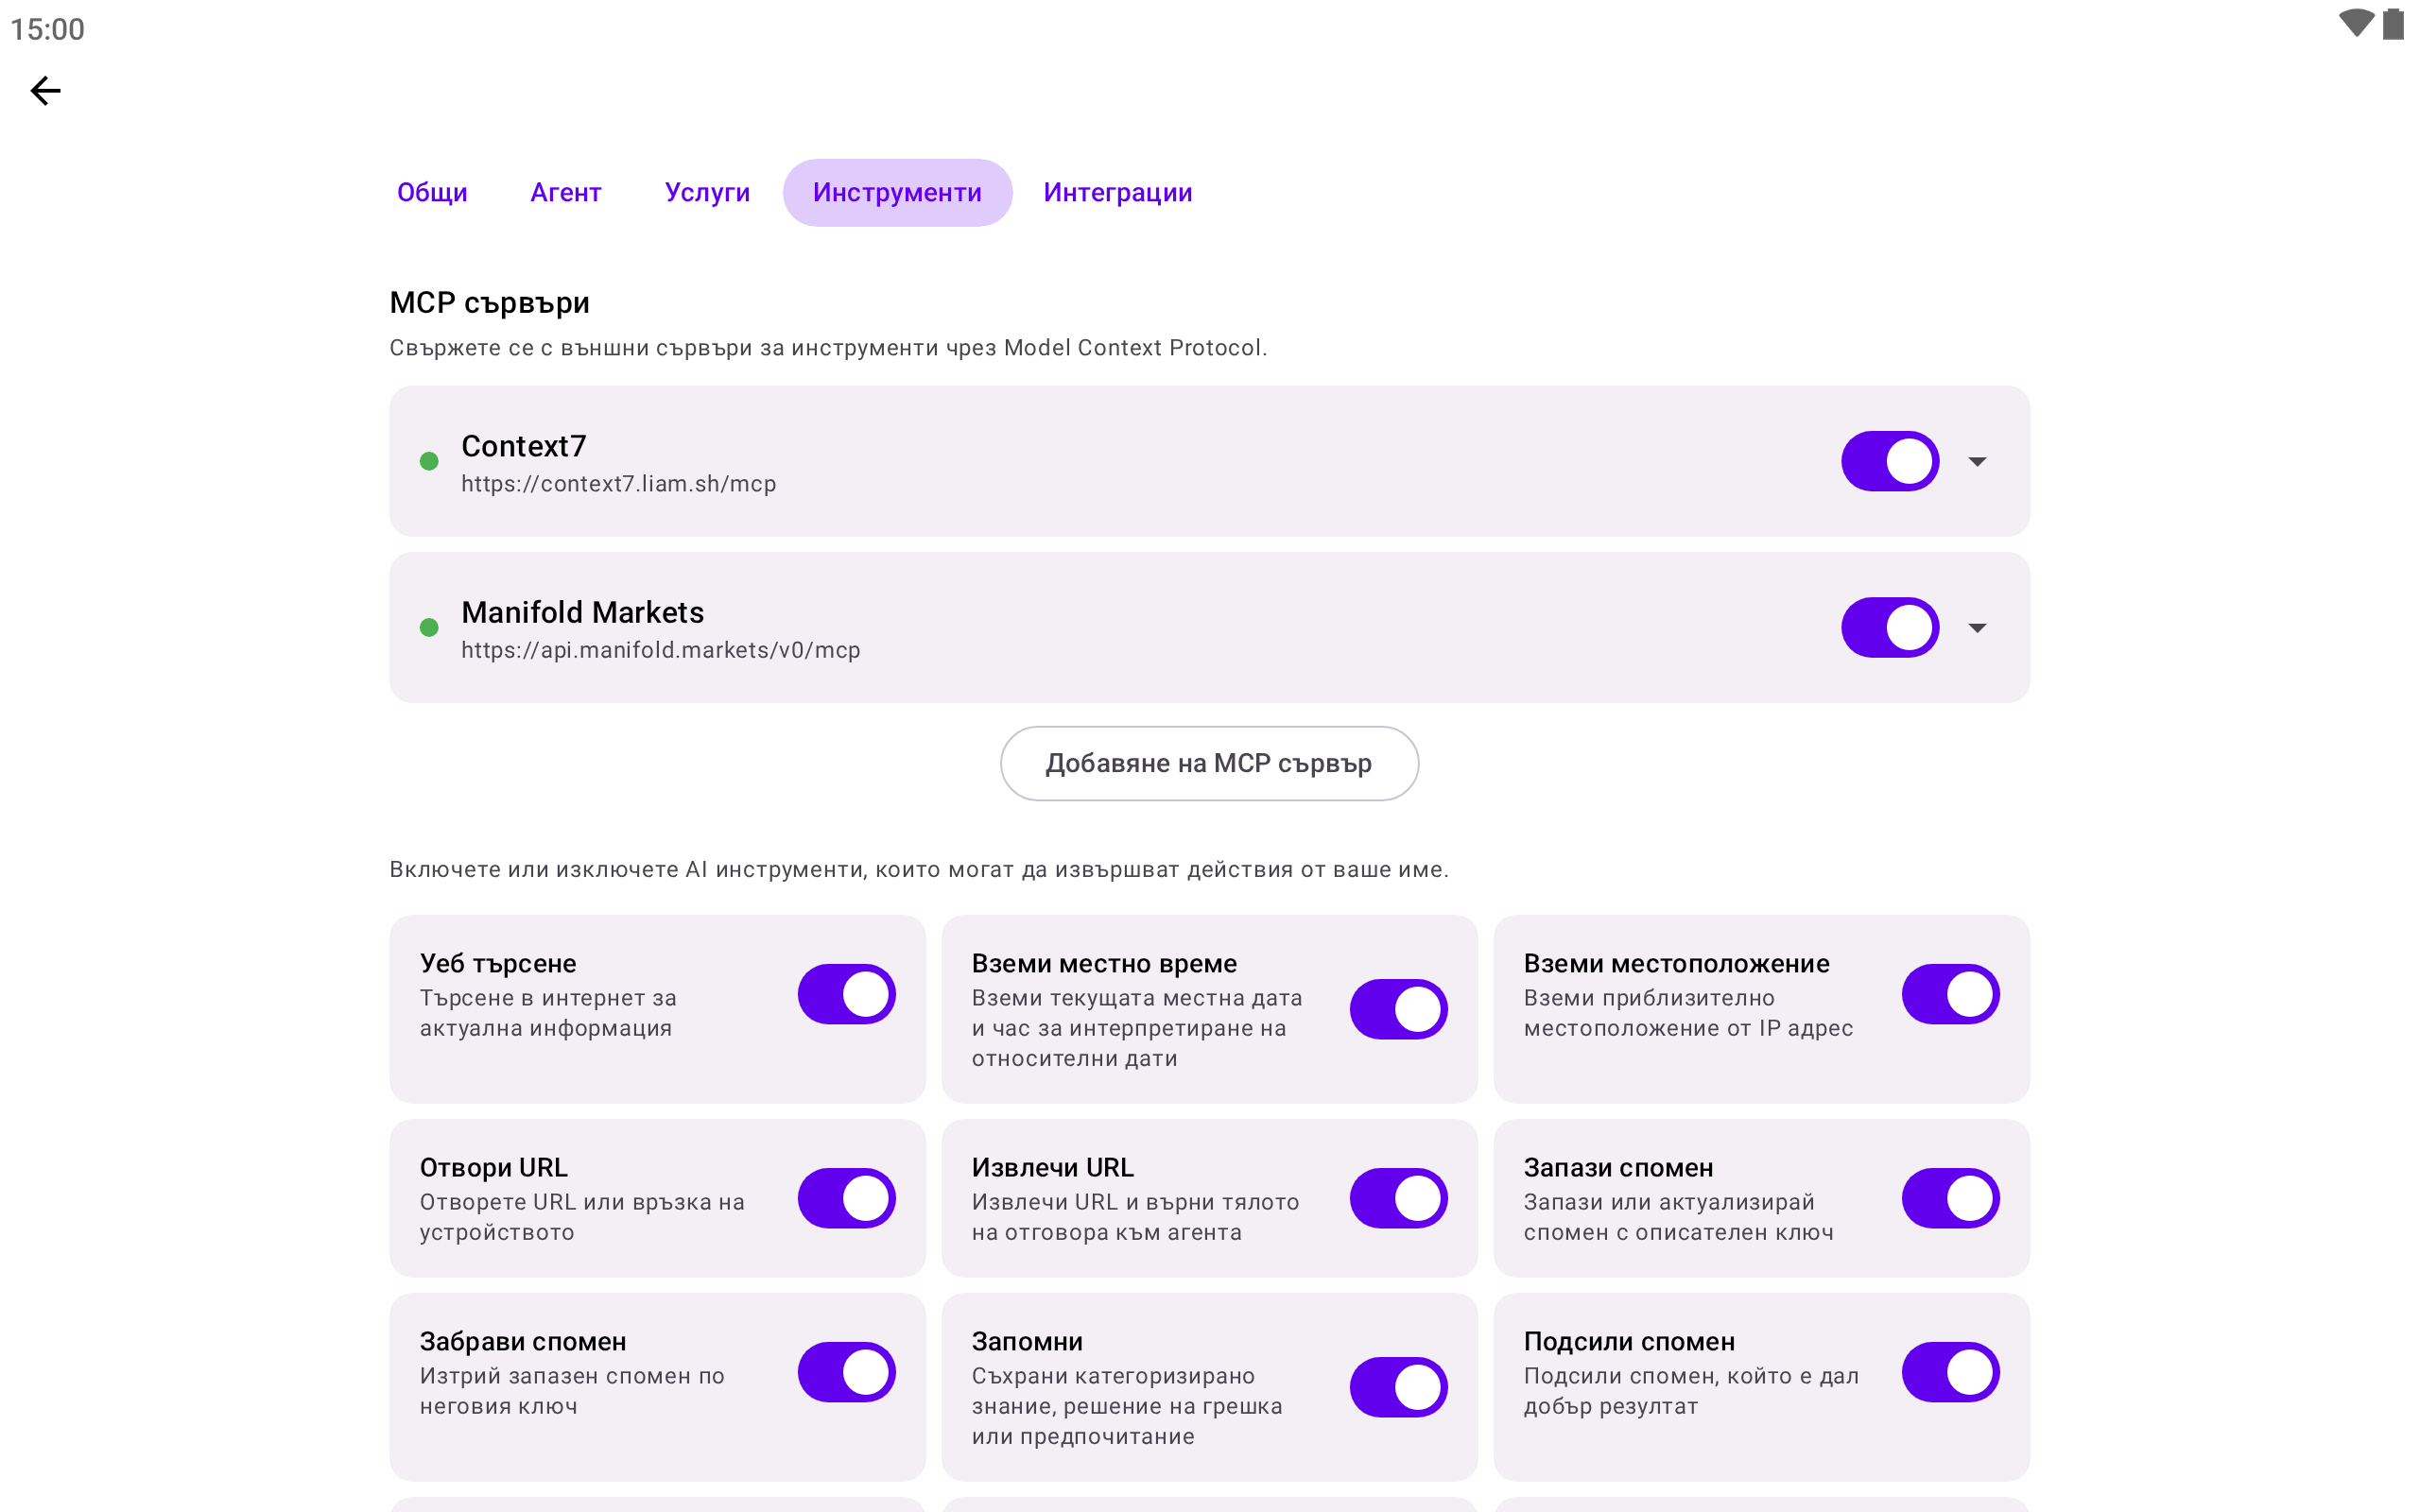2420x1512 pixels.
Task: Click the Отвори URL title
Action: pos(493,1168)
